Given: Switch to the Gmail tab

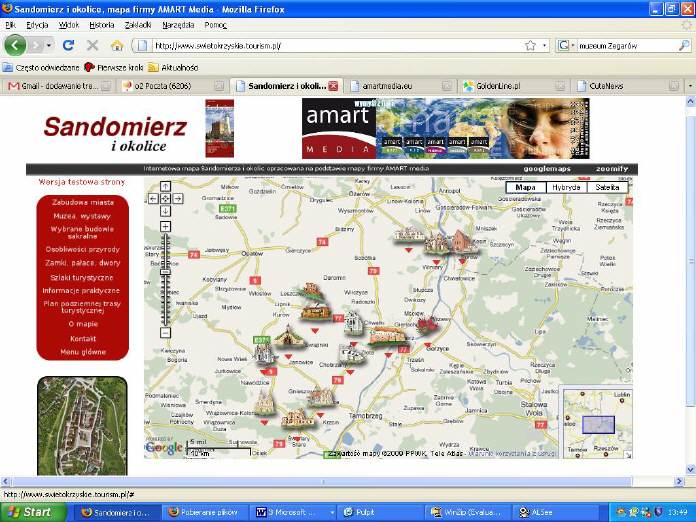Looking at the screenshot, I should tap(58, 86).
